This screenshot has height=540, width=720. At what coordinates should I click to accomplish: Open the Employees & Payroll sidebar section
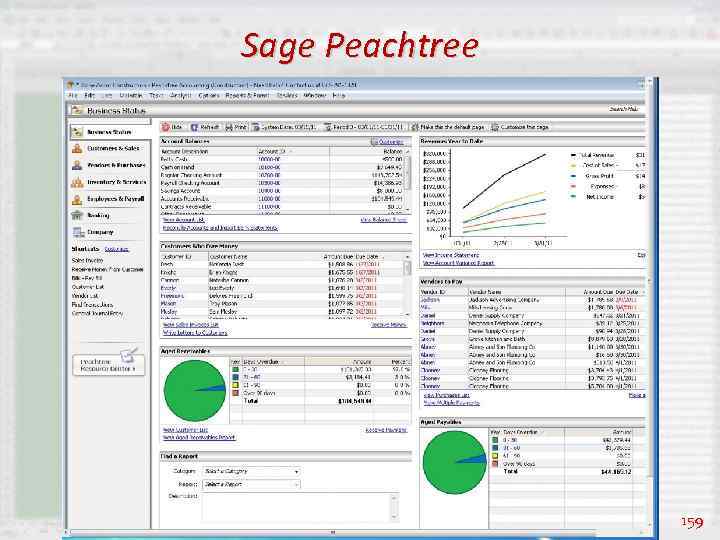110,199
